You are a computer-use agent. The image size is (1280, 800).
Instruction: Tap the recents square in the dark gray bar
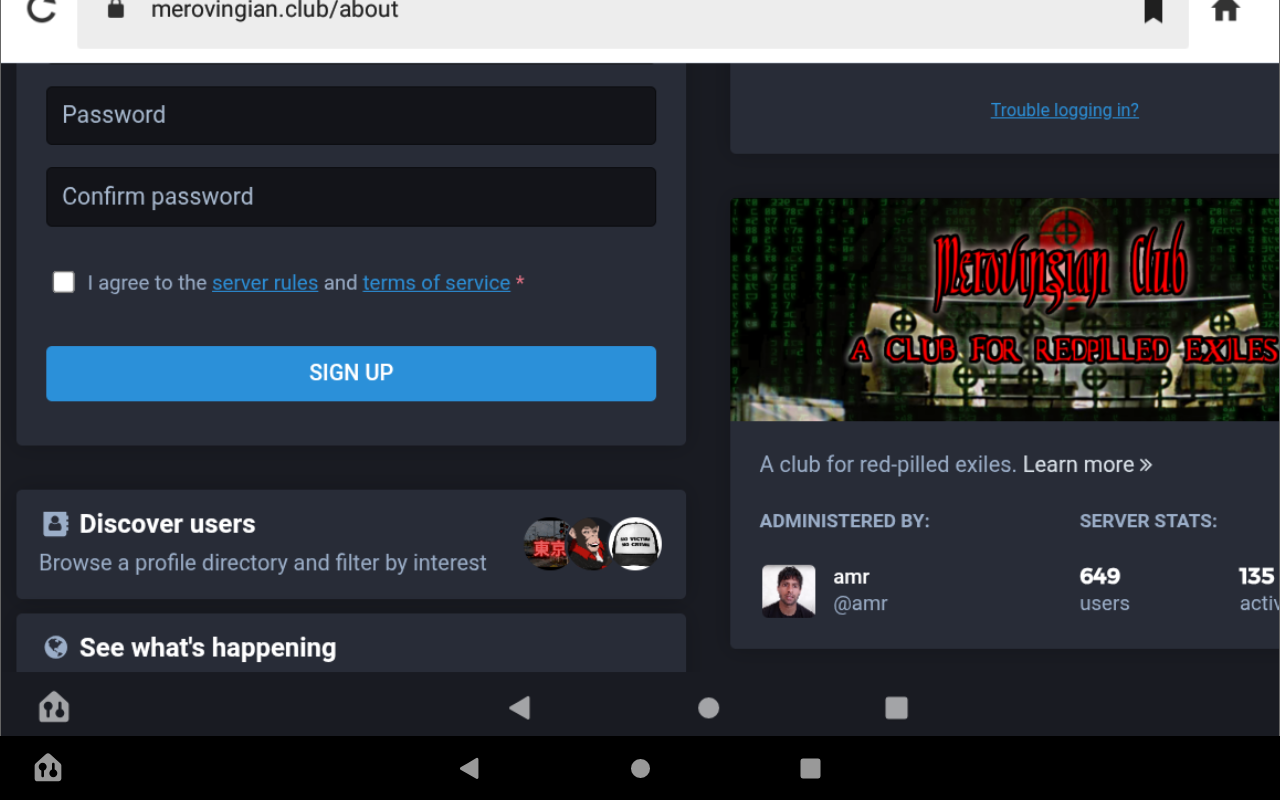[x=896, y=708]
